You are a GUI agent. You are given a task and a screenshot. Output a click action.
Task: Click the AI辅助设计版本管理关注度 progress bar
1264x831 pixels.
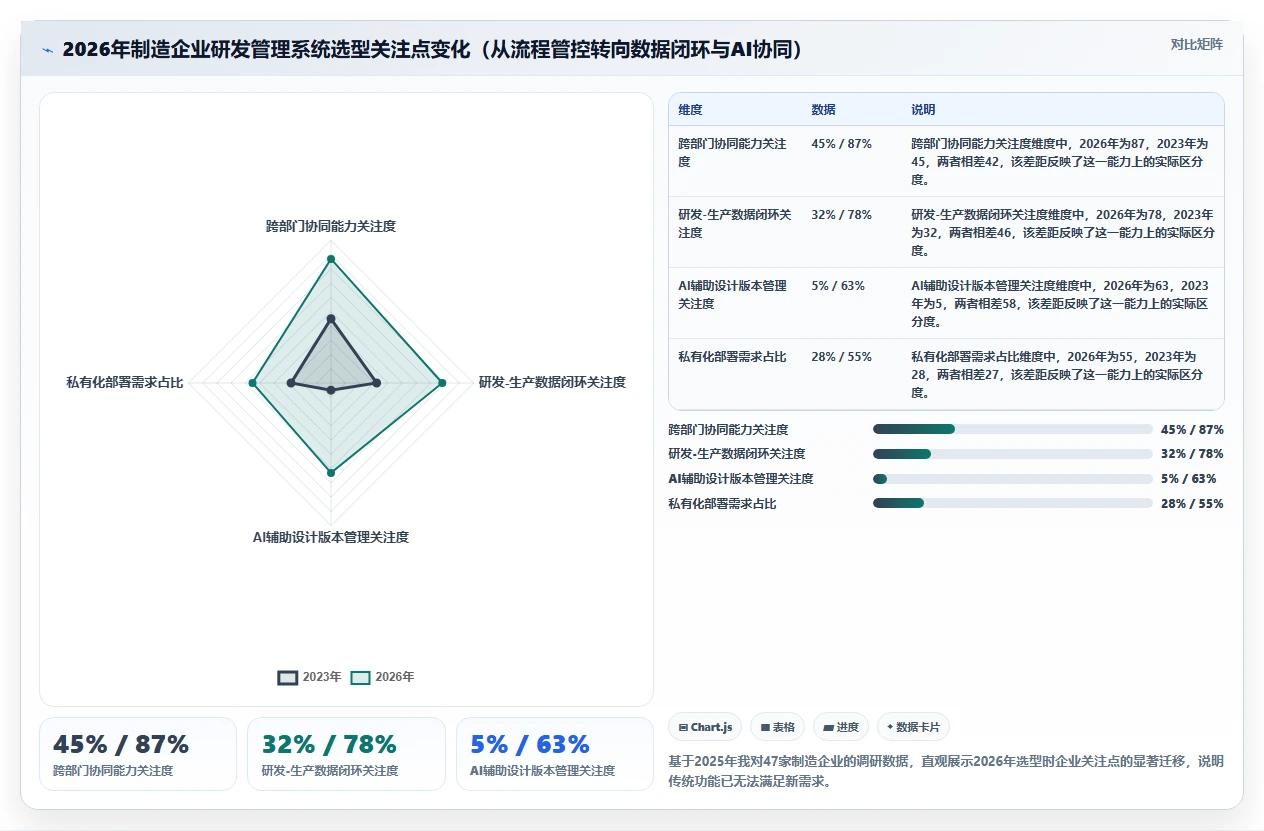tap(1013, 479)
